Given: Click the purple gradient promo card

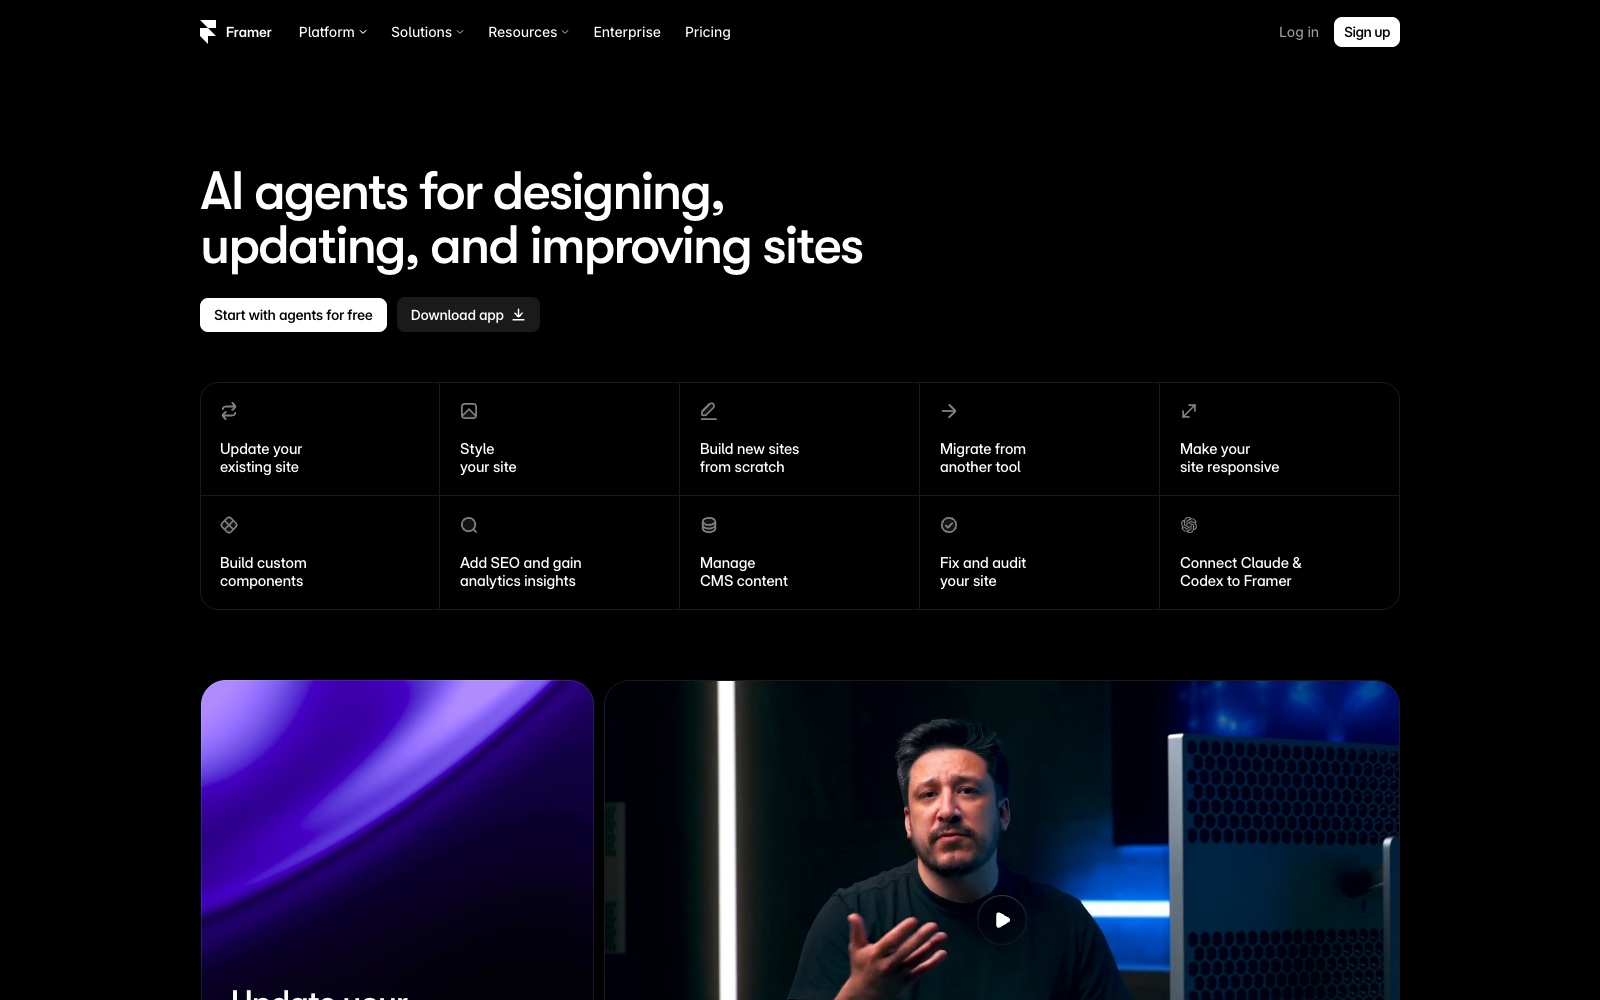Looking at the screenshot, I should coord(397,840).
